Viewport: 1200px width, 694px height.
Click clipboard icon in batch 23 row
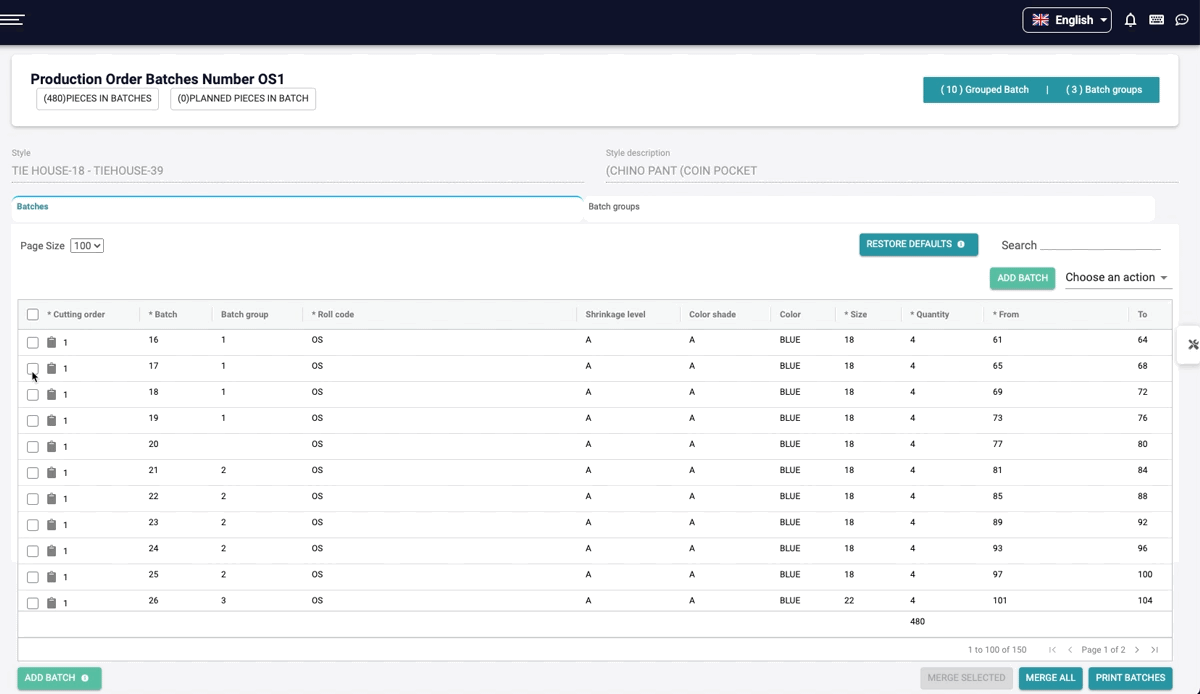(52, 524)
